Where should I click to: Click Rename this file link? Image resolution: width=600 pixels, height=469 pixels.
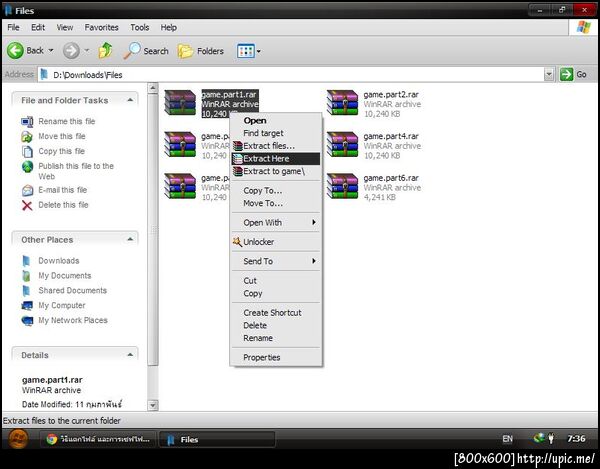[67, 121]
